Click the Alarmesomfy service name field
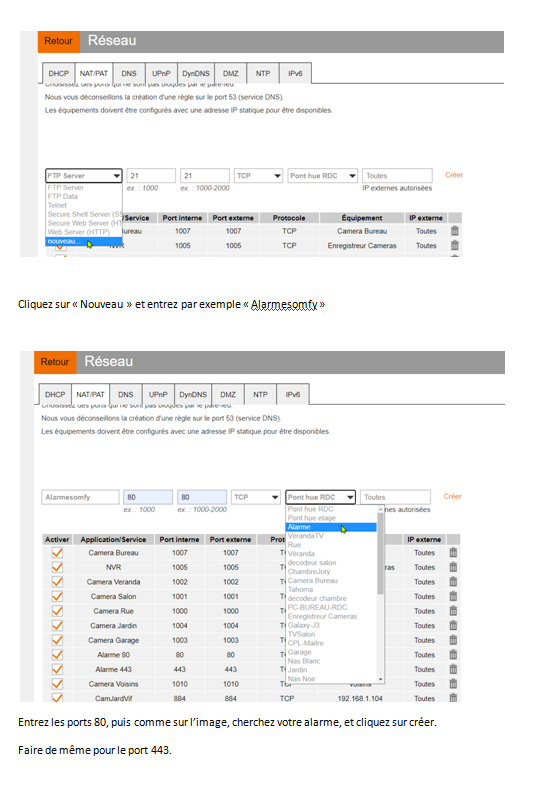 click(x=80, y=497)
